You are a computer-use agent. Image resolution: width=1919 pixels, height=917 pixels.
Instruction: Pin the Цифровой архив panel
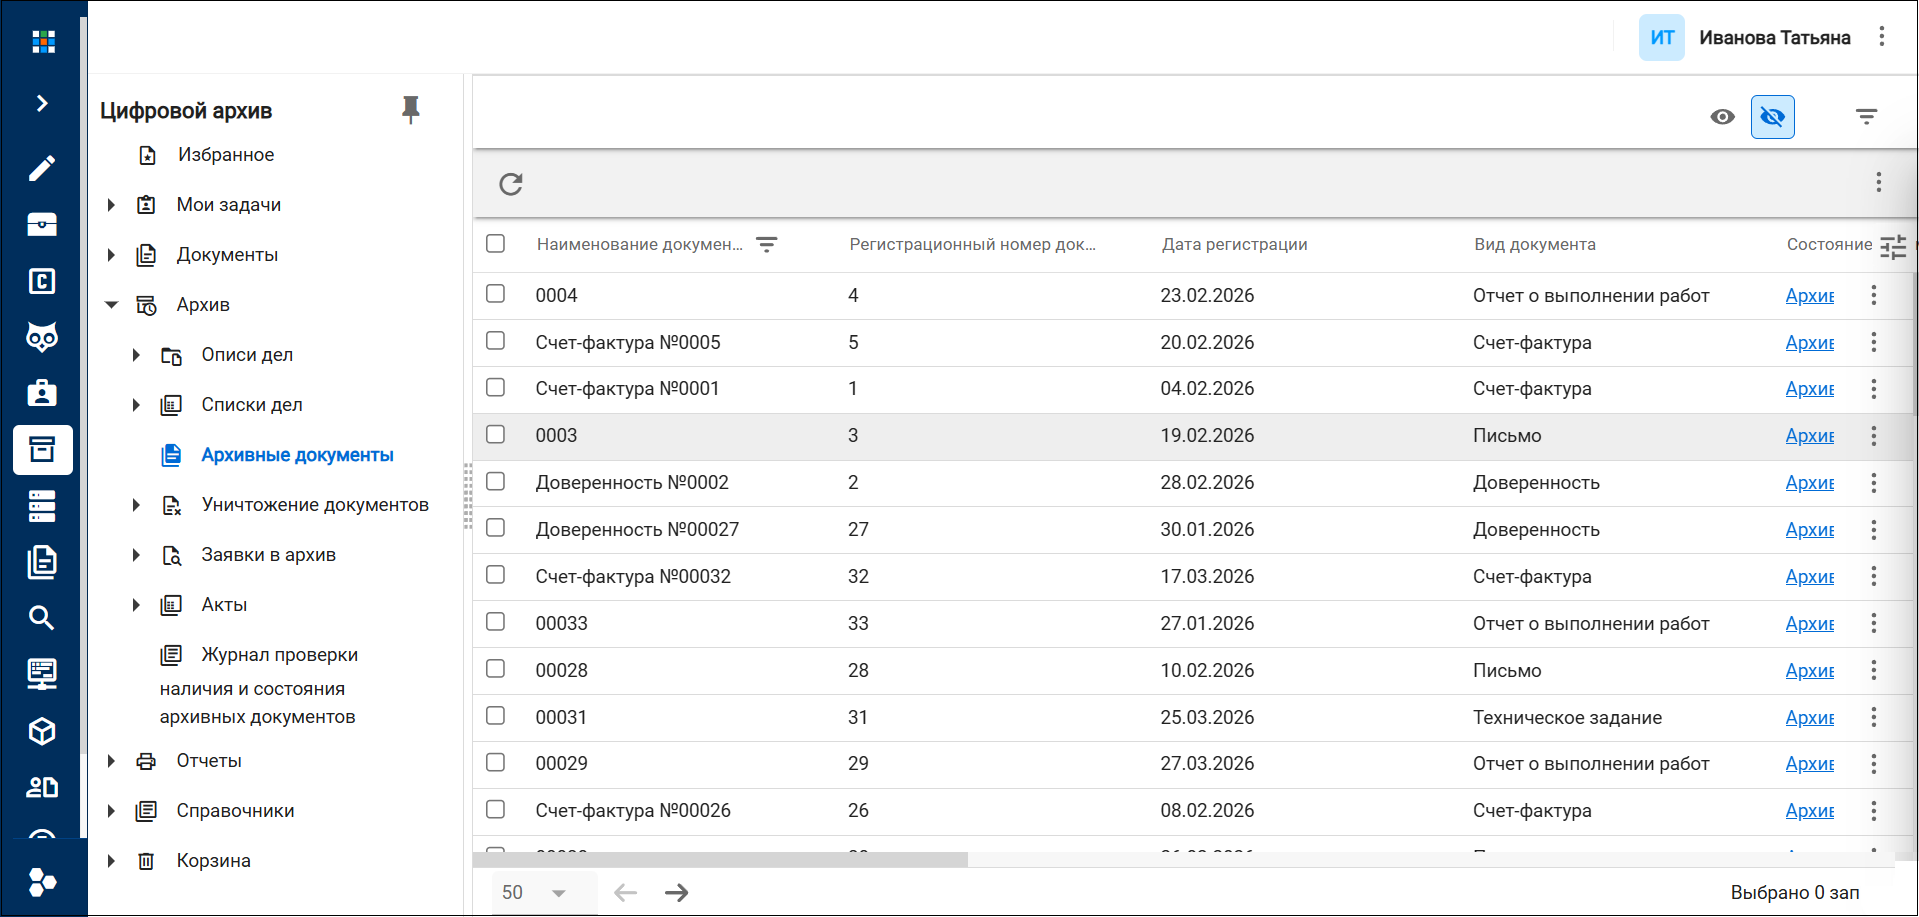[410, 109]
